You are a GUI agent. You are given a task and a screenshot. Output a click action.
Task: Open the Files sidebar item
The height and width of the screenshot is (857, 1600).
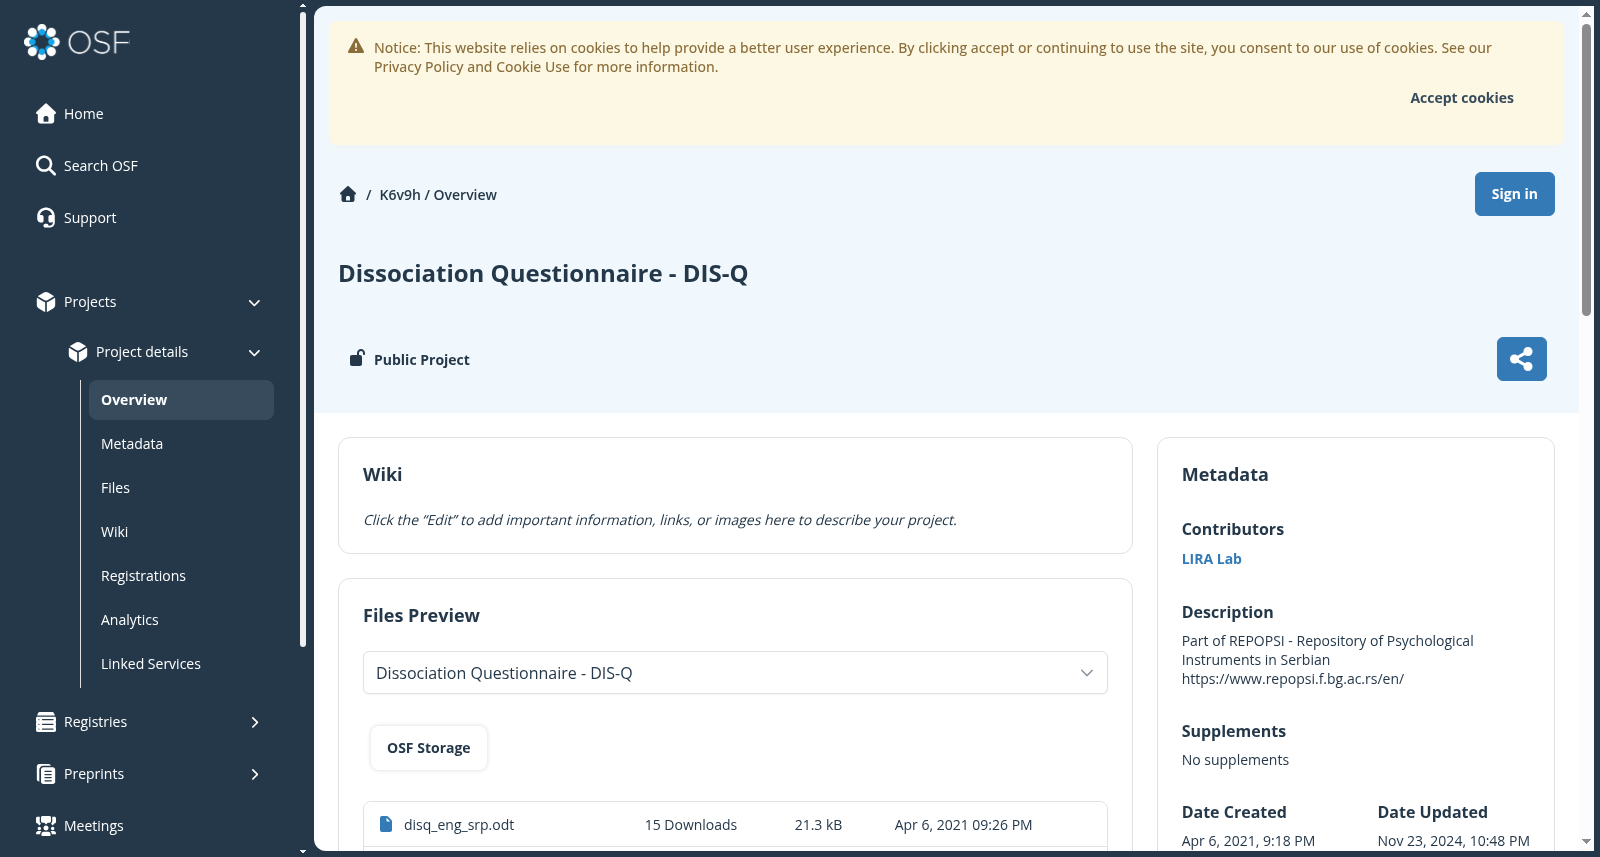181,488
